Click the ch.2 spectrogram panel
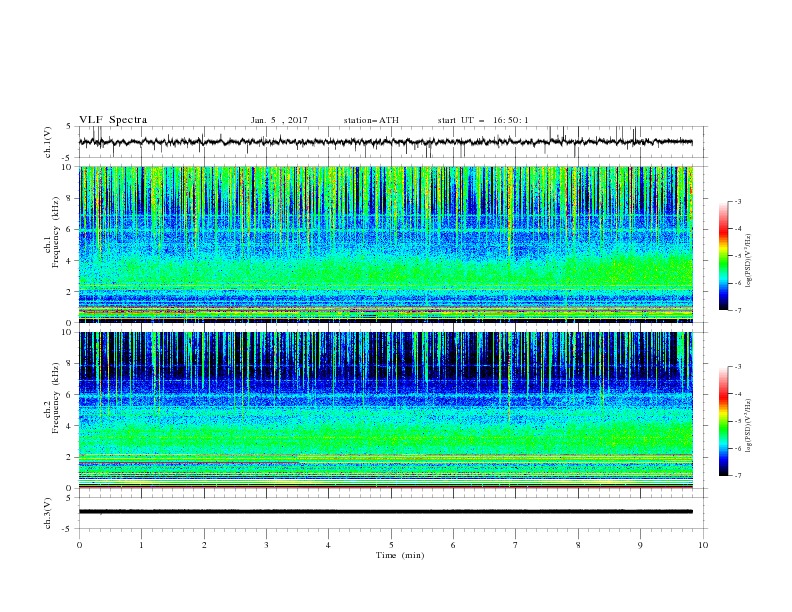The height and width of the screenshot is (612, 792). coord(386,410)
